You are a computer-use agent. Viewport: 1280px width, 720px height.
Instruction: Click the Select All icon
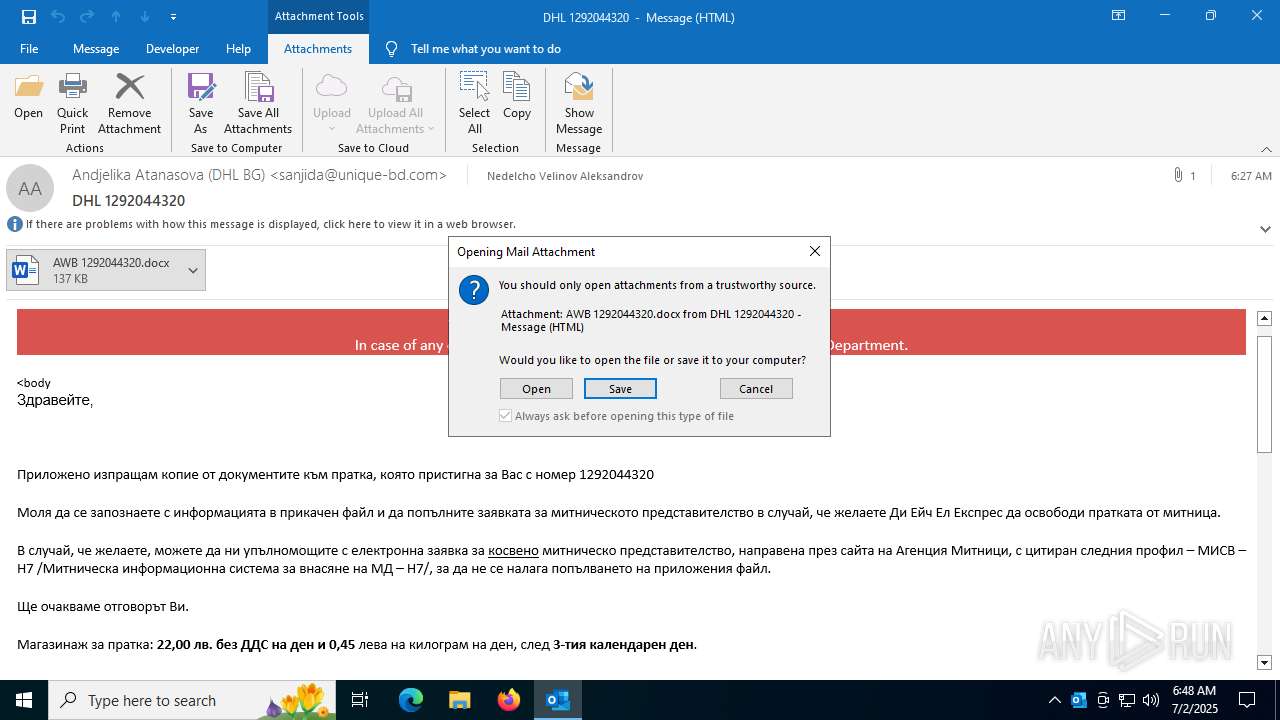[x=474, y=103]
